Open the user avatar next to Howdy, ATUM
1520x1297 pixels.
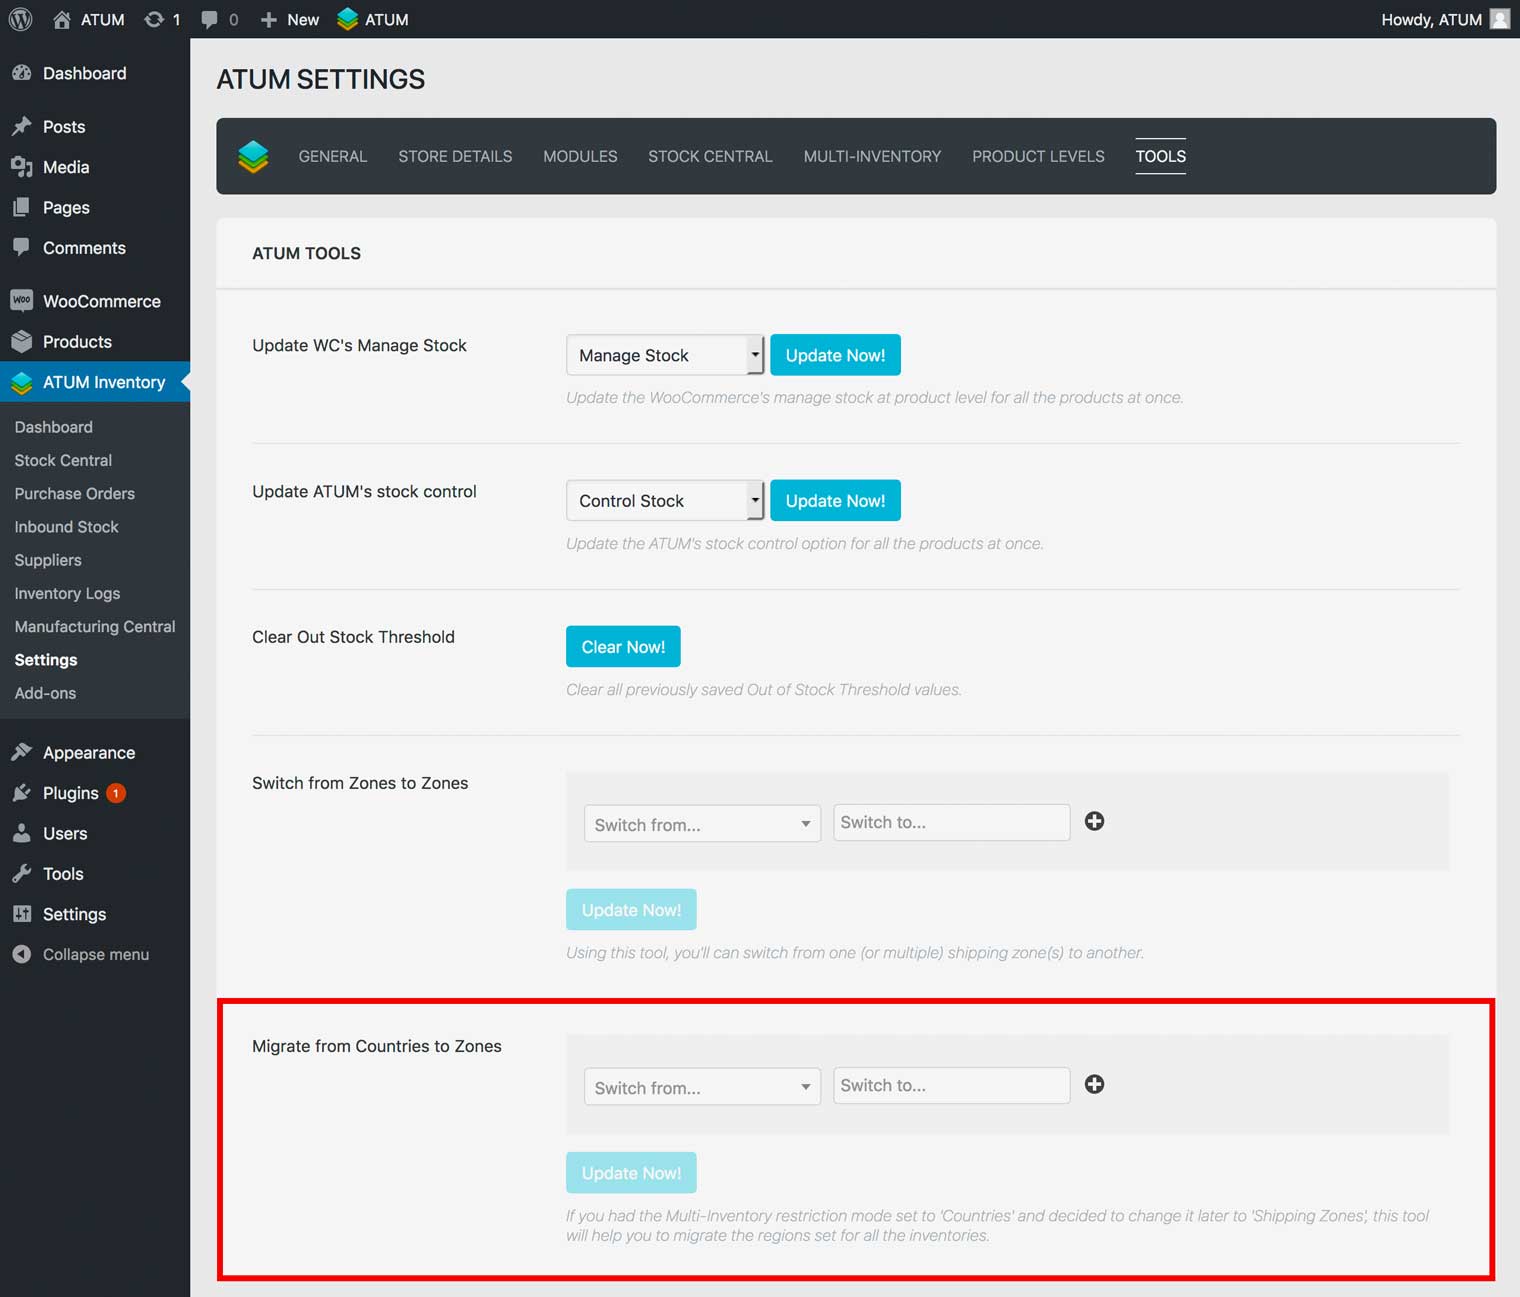(1499, 19)
